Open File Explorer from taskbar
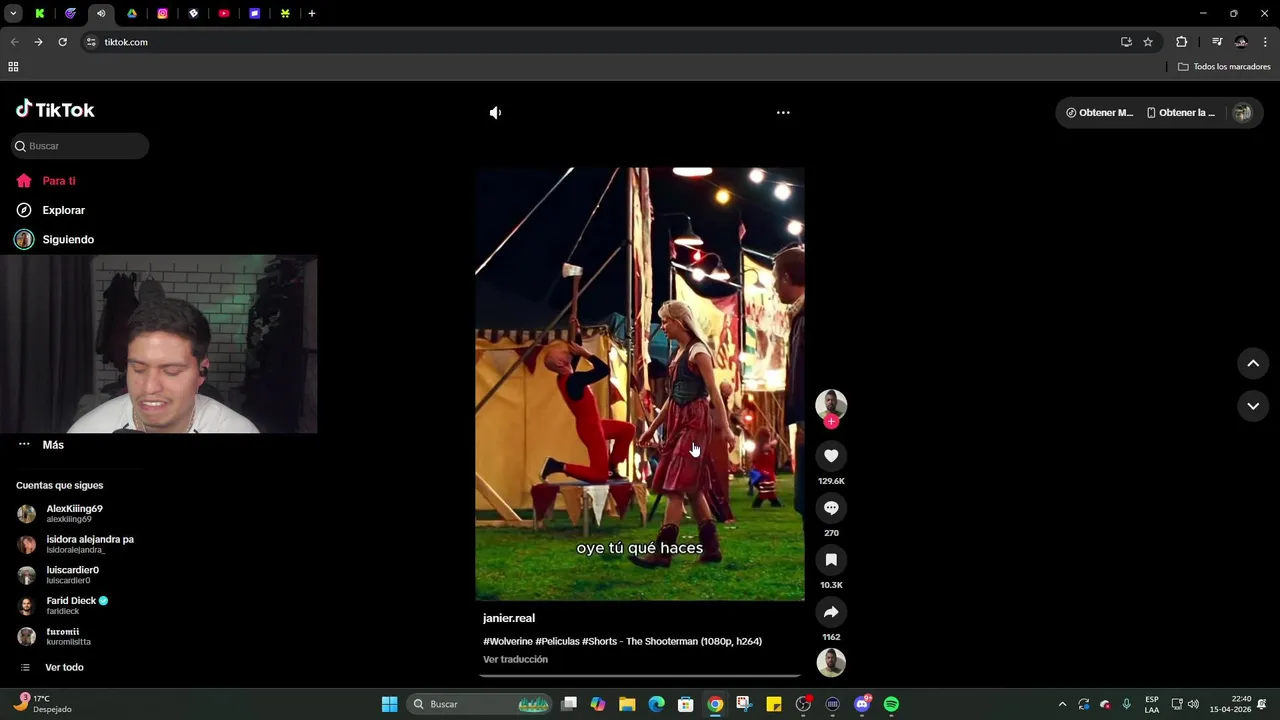 (x=627, y=704)
